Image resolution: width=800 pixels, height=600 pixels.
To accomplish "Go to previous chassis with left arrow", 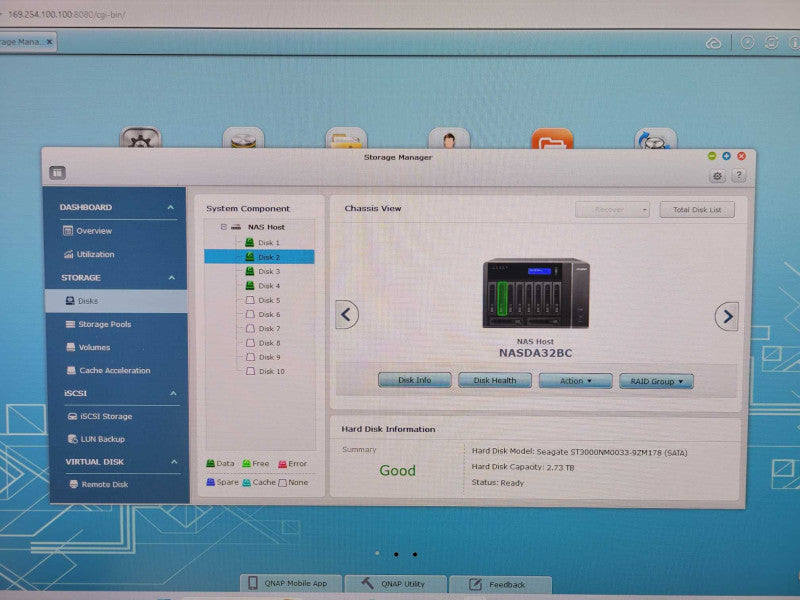I will tap(347, 314).
